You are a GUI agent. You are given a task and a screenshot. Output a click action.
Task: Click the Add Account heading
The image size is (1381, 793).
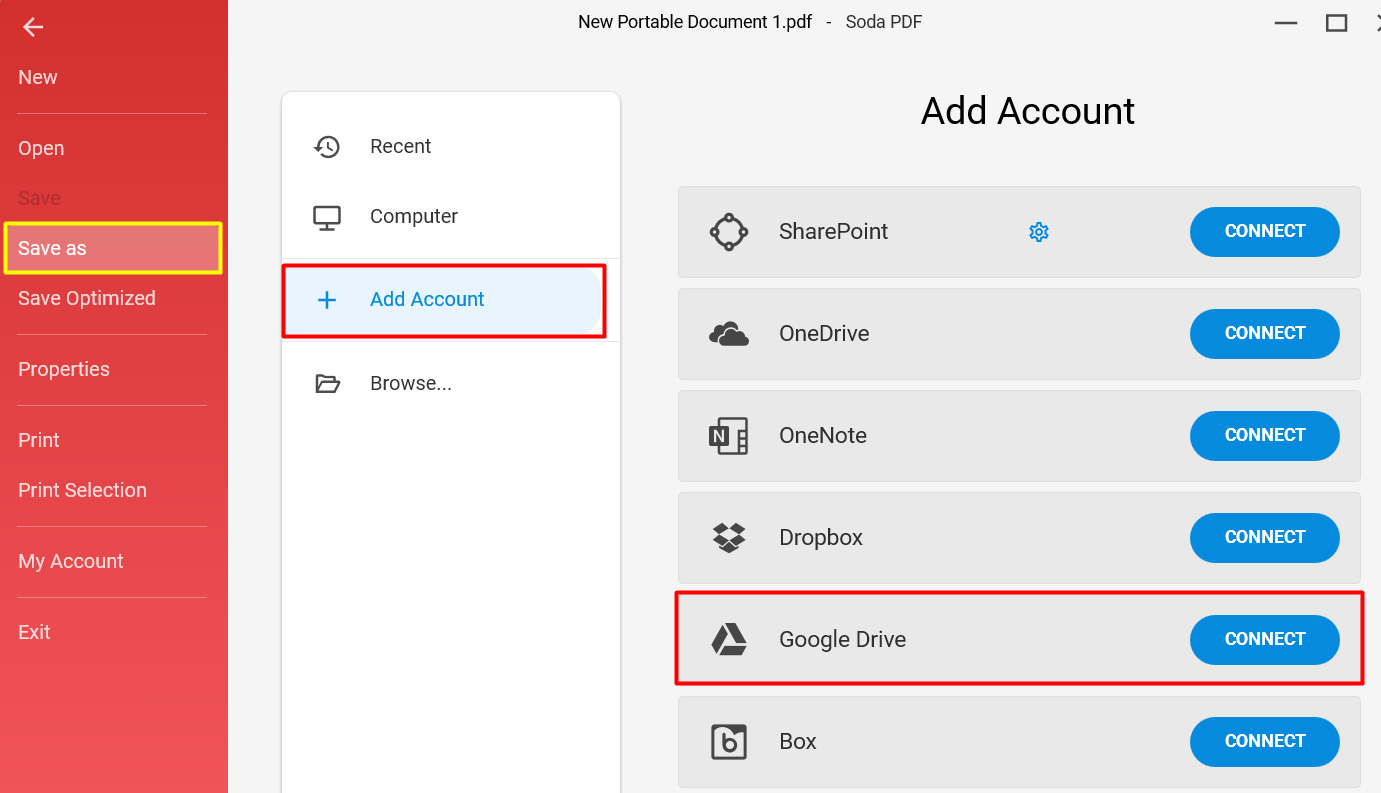(x=1027, y=111)
